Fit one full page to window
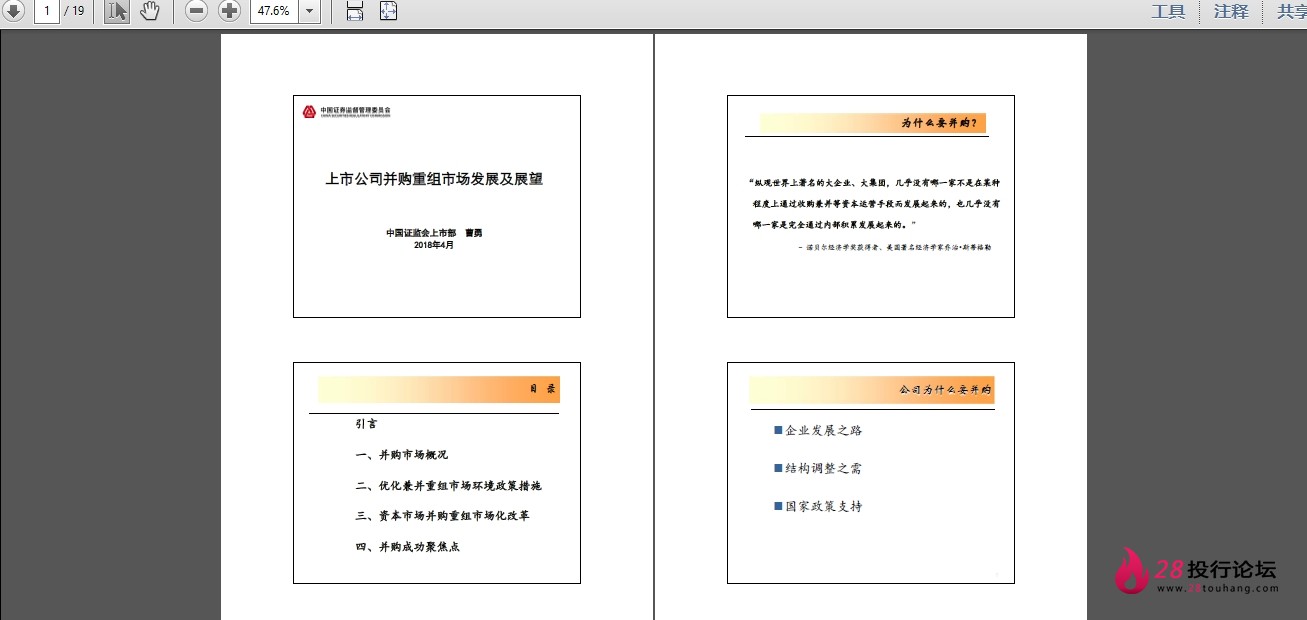The height and width of the screenshot is (620, 1307). (388, 11)
